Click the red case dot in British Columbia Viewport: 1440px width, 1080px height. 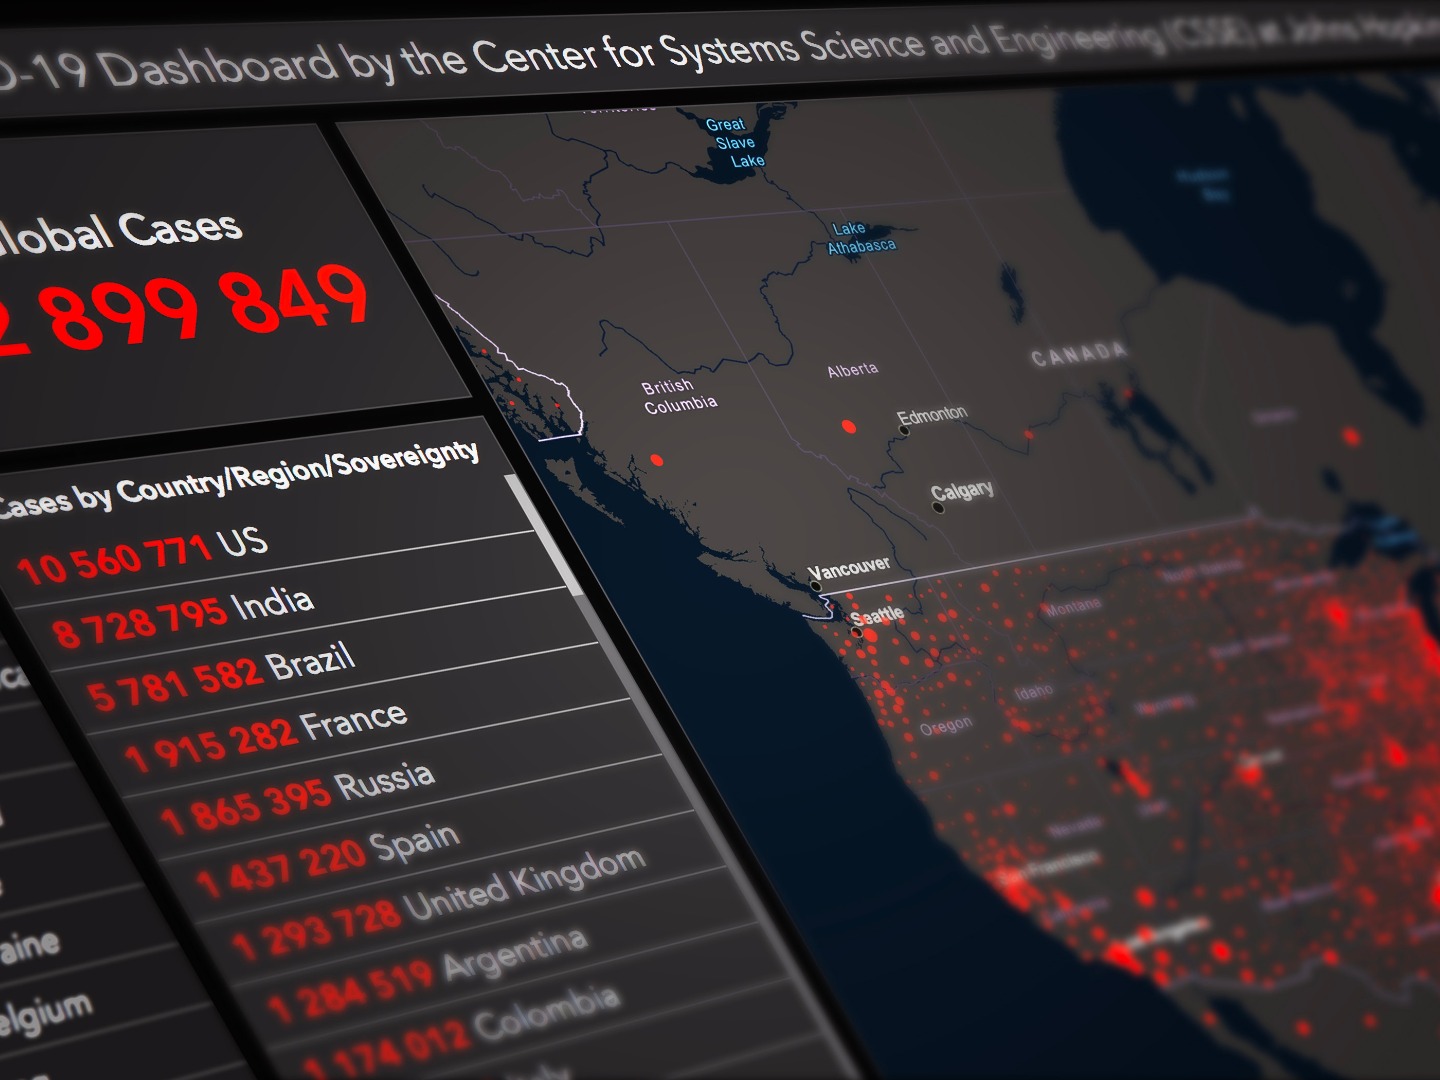[656, 460]
